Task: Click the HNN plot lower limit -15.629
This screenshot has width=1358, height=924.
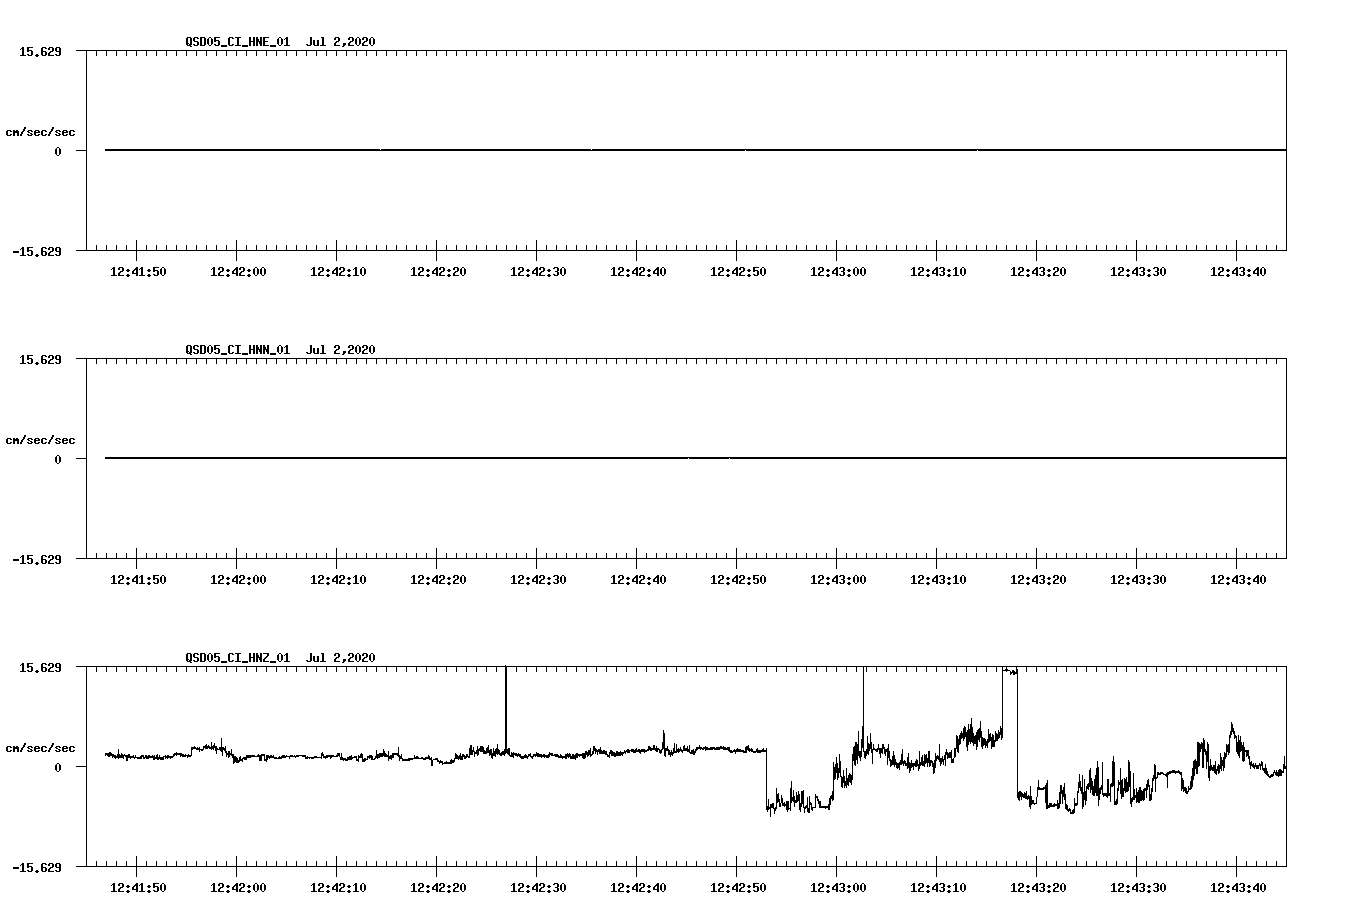Action: coord(37,559)
